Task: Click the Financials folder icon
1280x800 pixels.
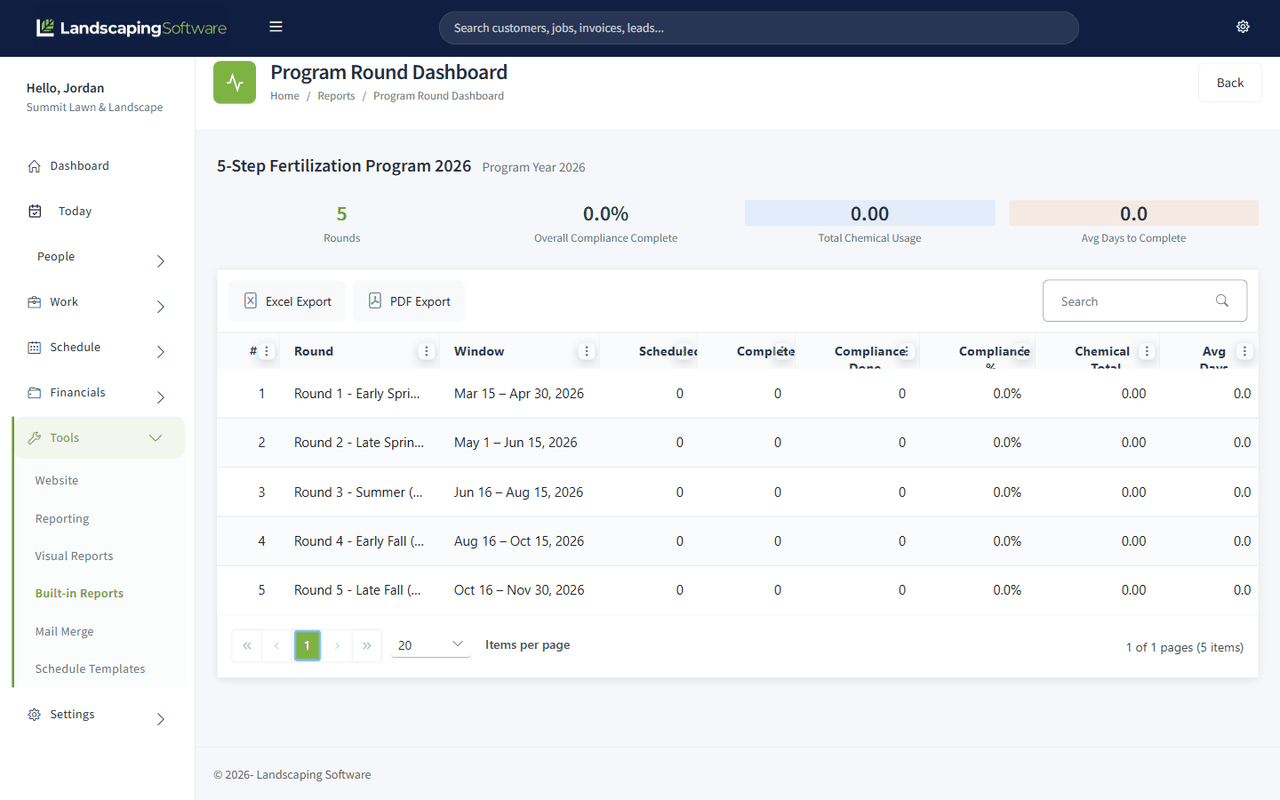Action: click(x=35, y=392)
